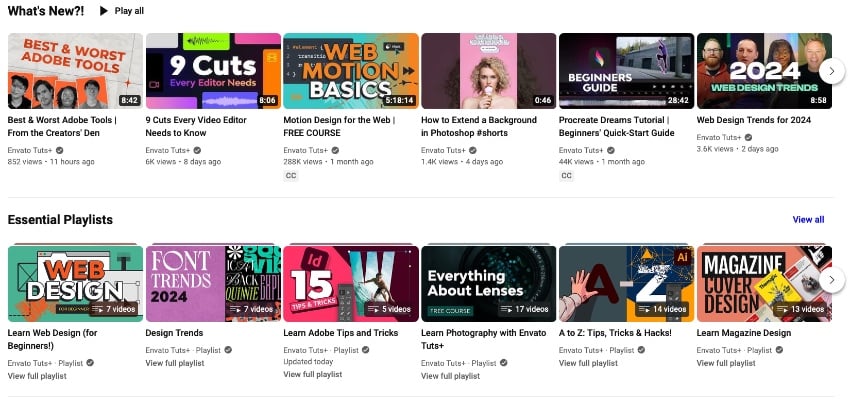This screenshot has height=404, width=850.
Task: Click the 7 videos badge on Web Design thumbnail
Action: coord(113,309)
